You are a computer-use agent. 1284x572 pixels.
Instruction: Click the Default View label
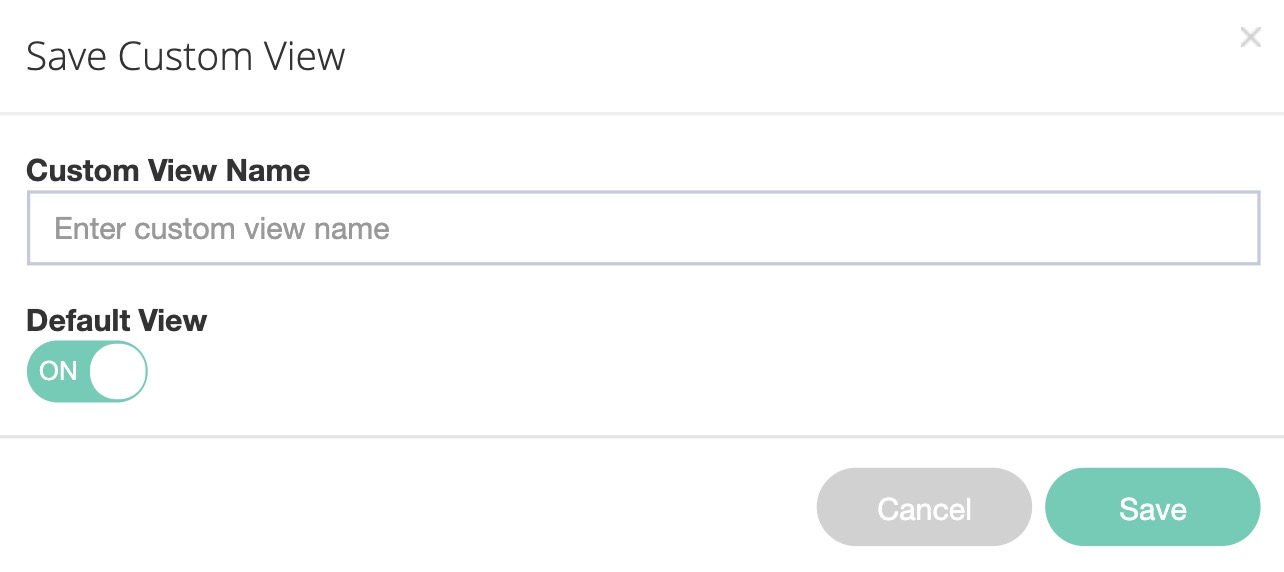116,321
